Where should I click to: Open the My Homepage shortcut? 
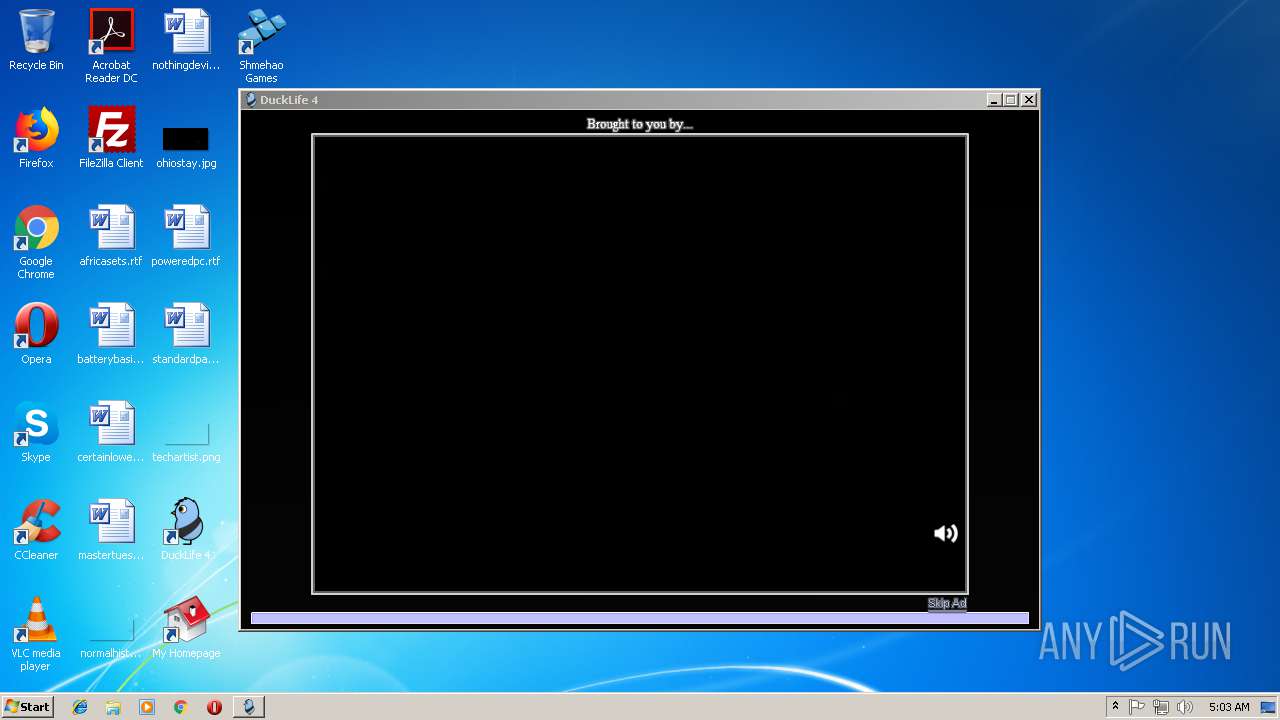tap(186, 628)
